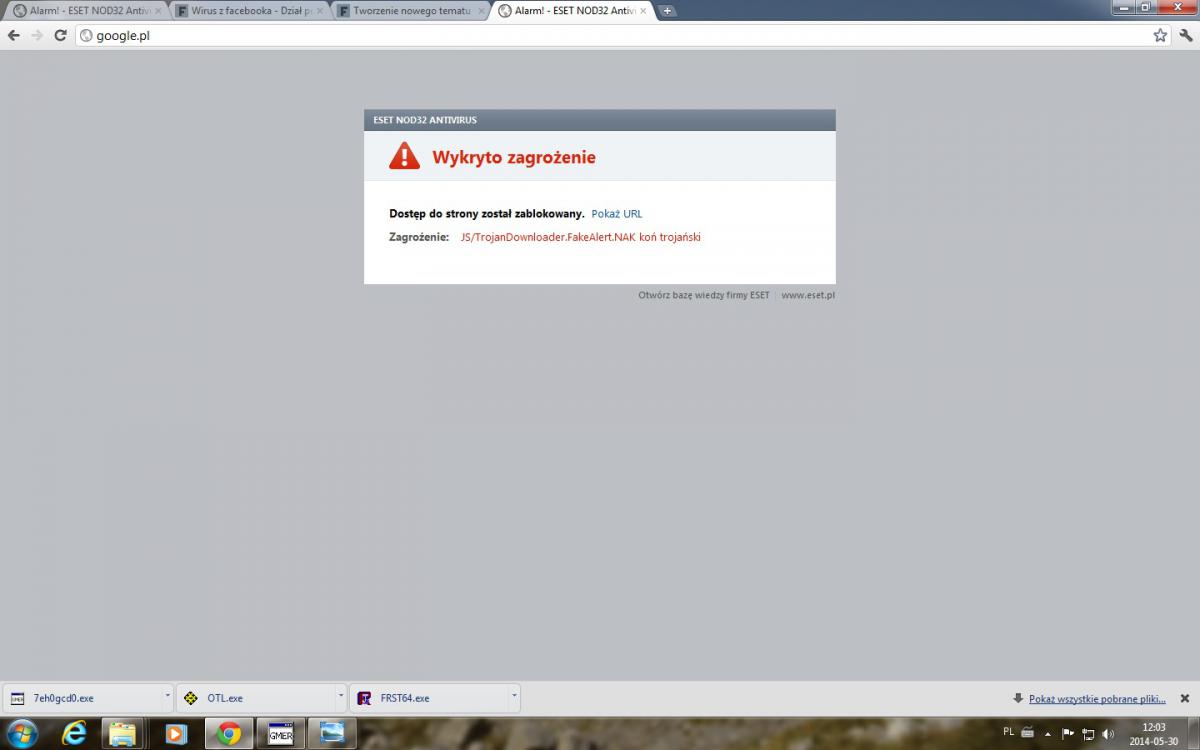Click the JS/TrojanDownloader.FakeAlert.NAK threat name
The image size is (1200, 750).
coord(581,237)
